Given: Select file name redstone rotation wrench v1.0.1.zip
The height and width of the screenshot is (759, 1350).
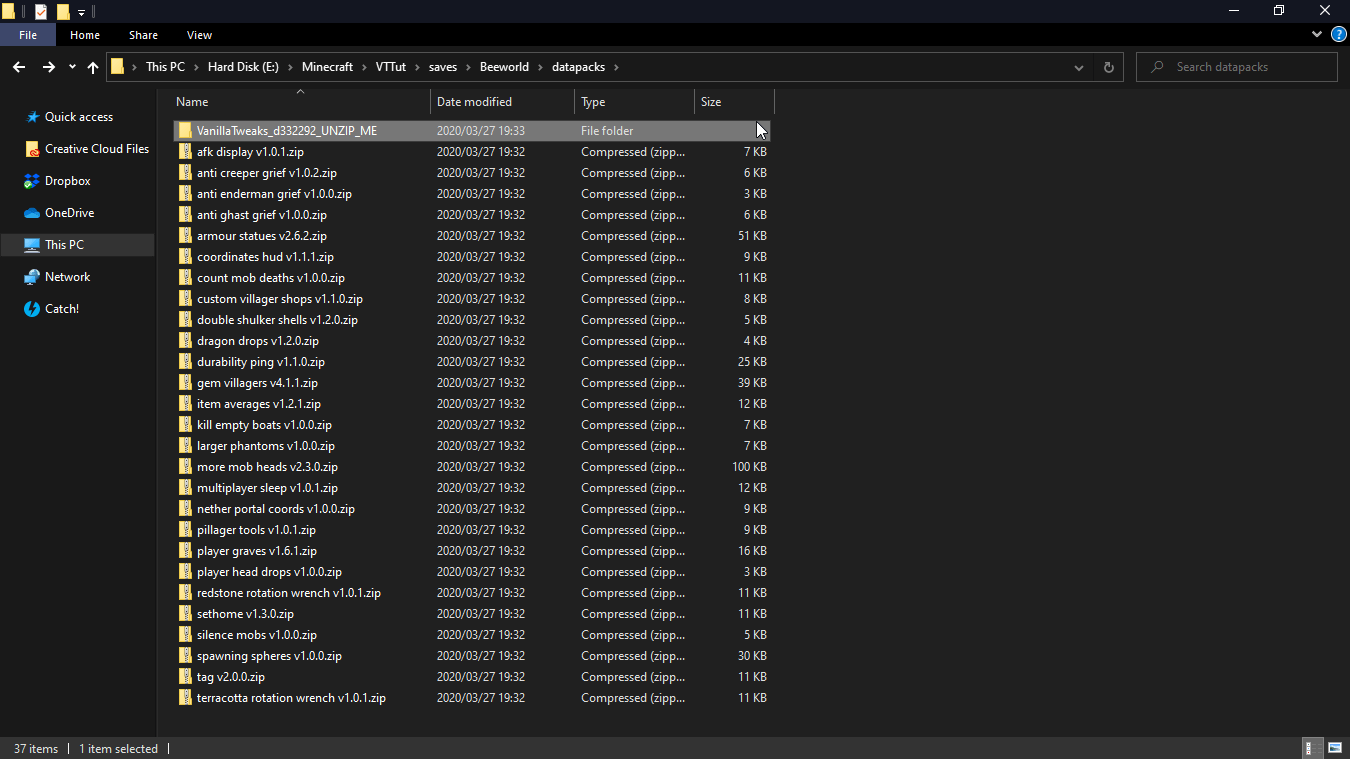Looking at the screenshot, I should pos(289,593).
